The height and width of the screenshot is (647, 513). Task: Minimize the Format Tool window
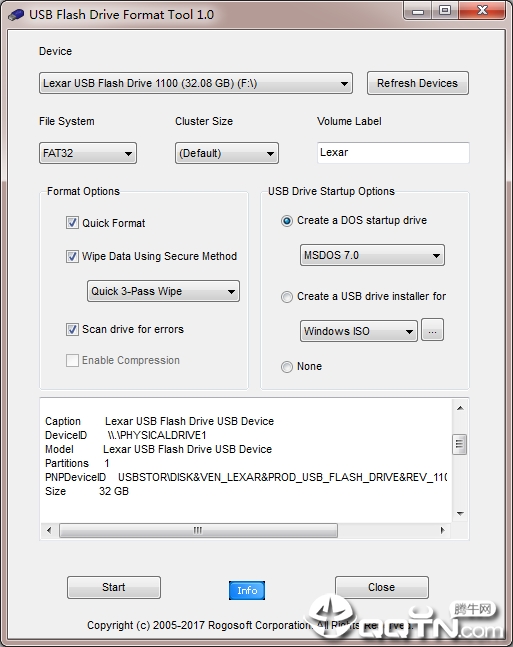click(x=418, y=11)
